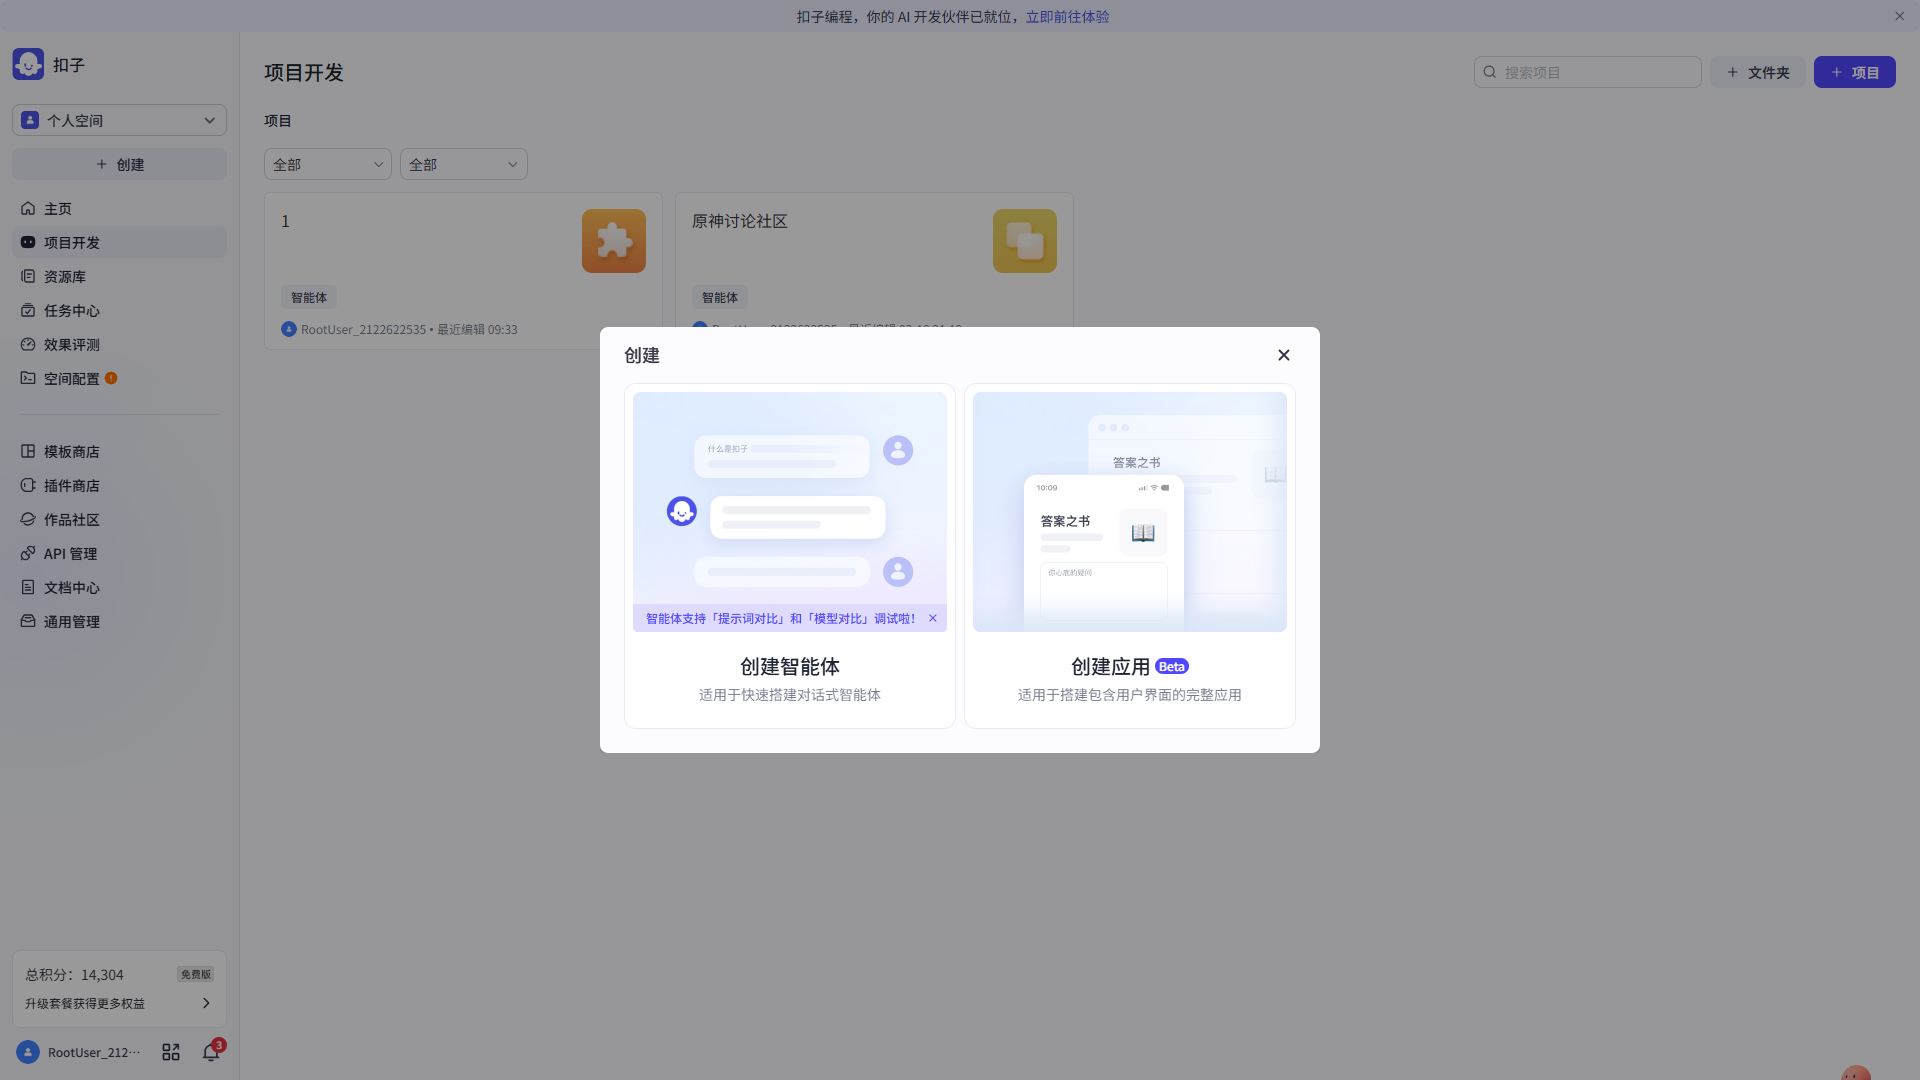Viewport: 1920px width, 1080px height.
Task: Open the 插件商店 (Plugin Store)
Action: [71, 485]
